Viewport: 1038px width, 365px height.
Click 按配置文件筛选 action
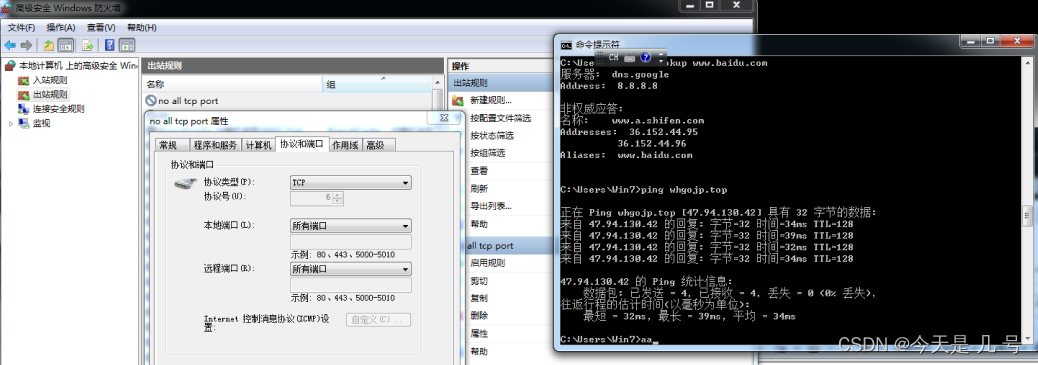click(x=500, y=118)
